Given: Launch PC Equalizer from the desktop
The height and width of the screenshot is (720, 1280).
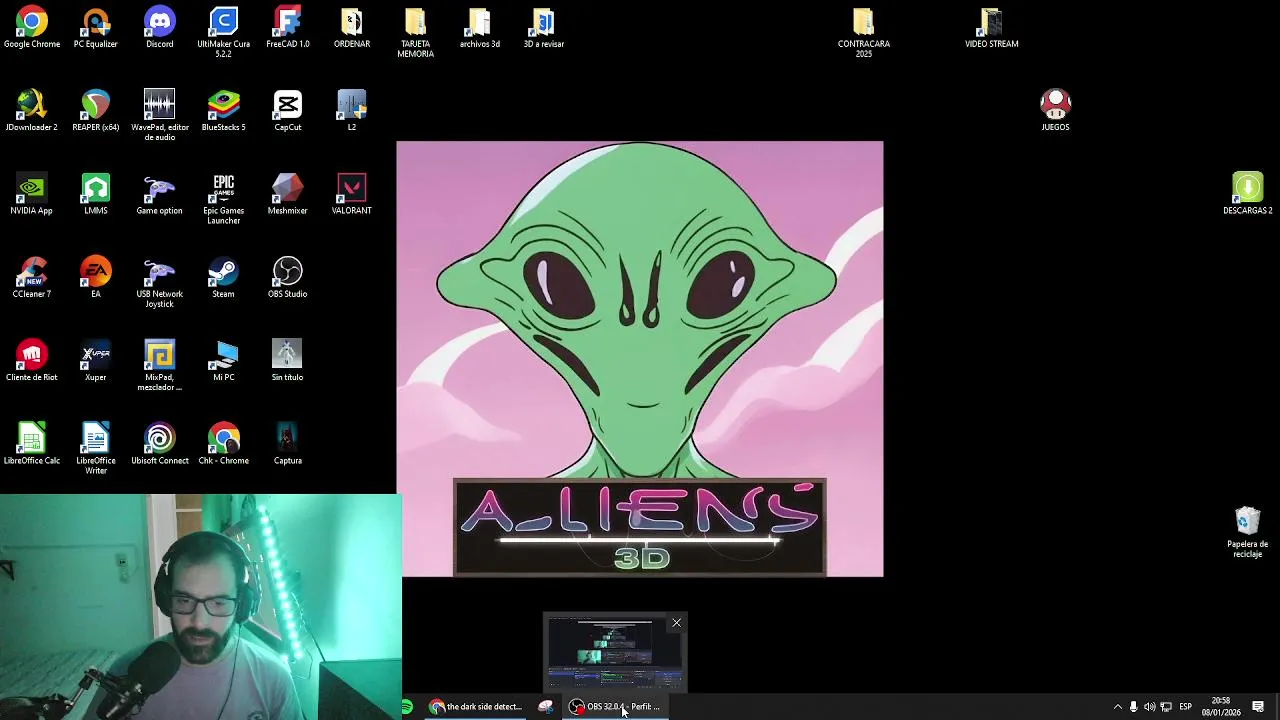Looking at the screenshot, I should [x=95, y=28].
